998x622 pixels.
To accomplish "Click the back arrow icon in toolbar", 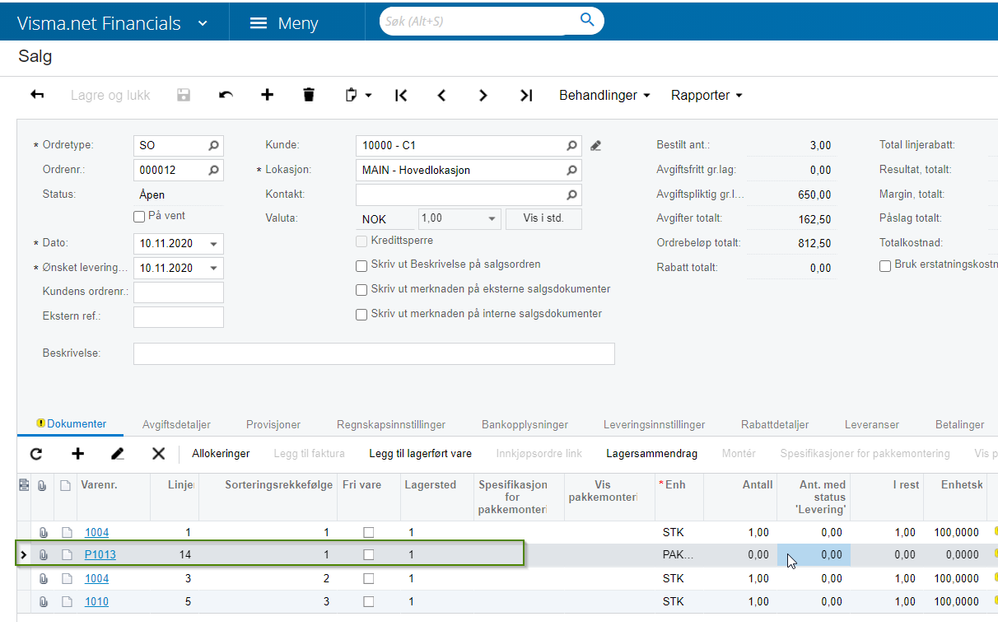I will [37, 95].
